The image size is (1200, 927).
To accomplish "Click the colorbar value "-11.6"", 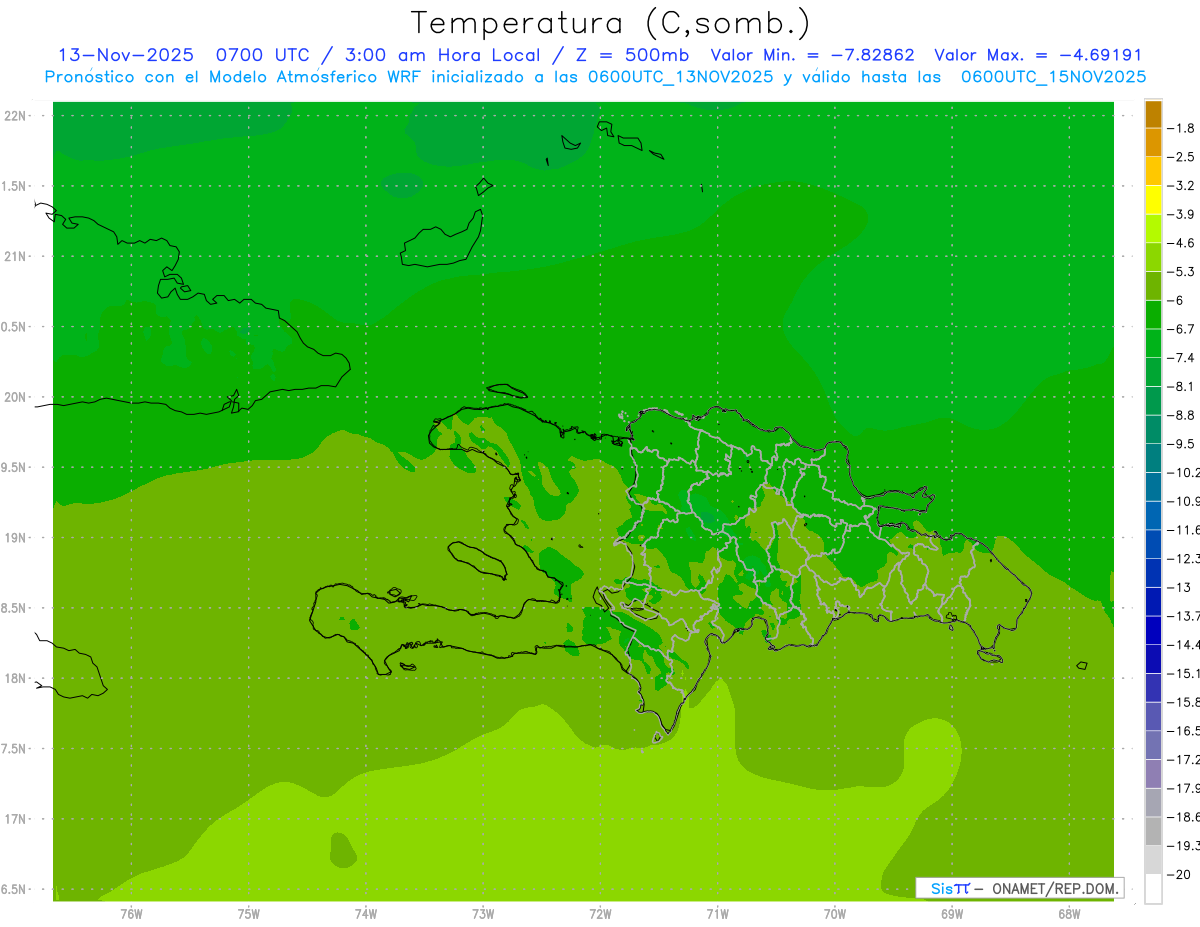I will pyautogui.click(x=1183, y=530).
